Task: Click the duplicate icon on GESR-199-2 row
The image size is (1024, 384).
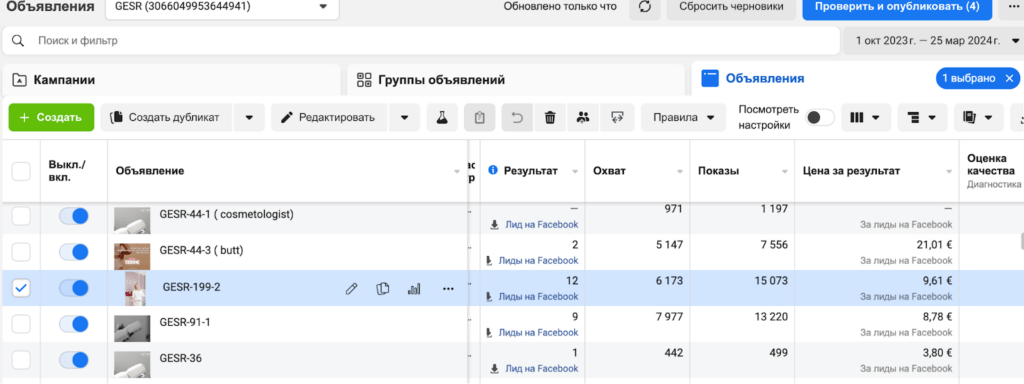Action: (x=383, y=289)
